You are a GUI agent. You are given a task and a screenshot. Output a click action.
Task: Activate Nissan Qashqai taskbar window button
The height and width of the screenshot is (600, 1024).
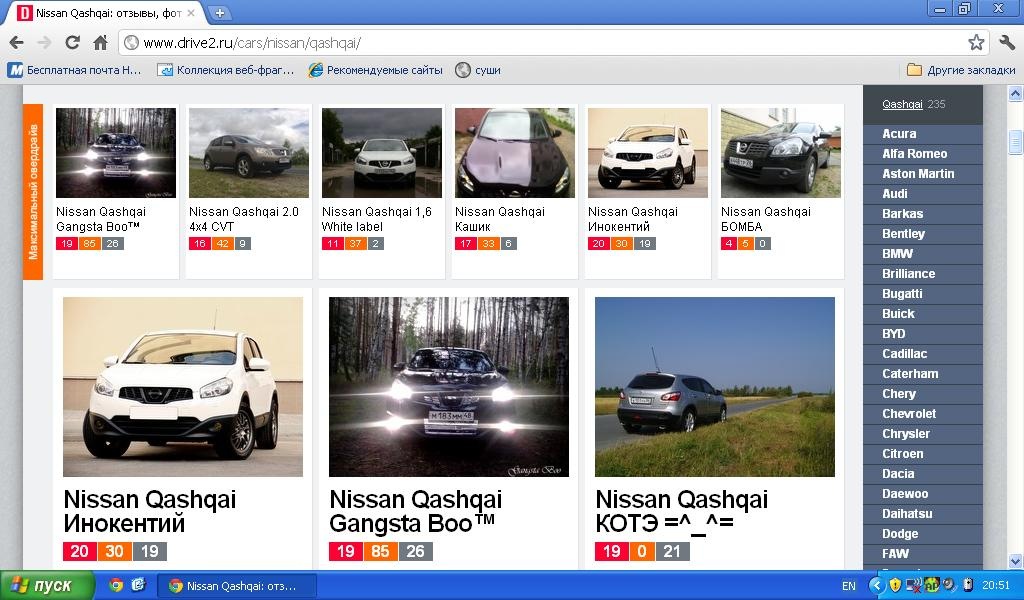click(x=237, y=586)
